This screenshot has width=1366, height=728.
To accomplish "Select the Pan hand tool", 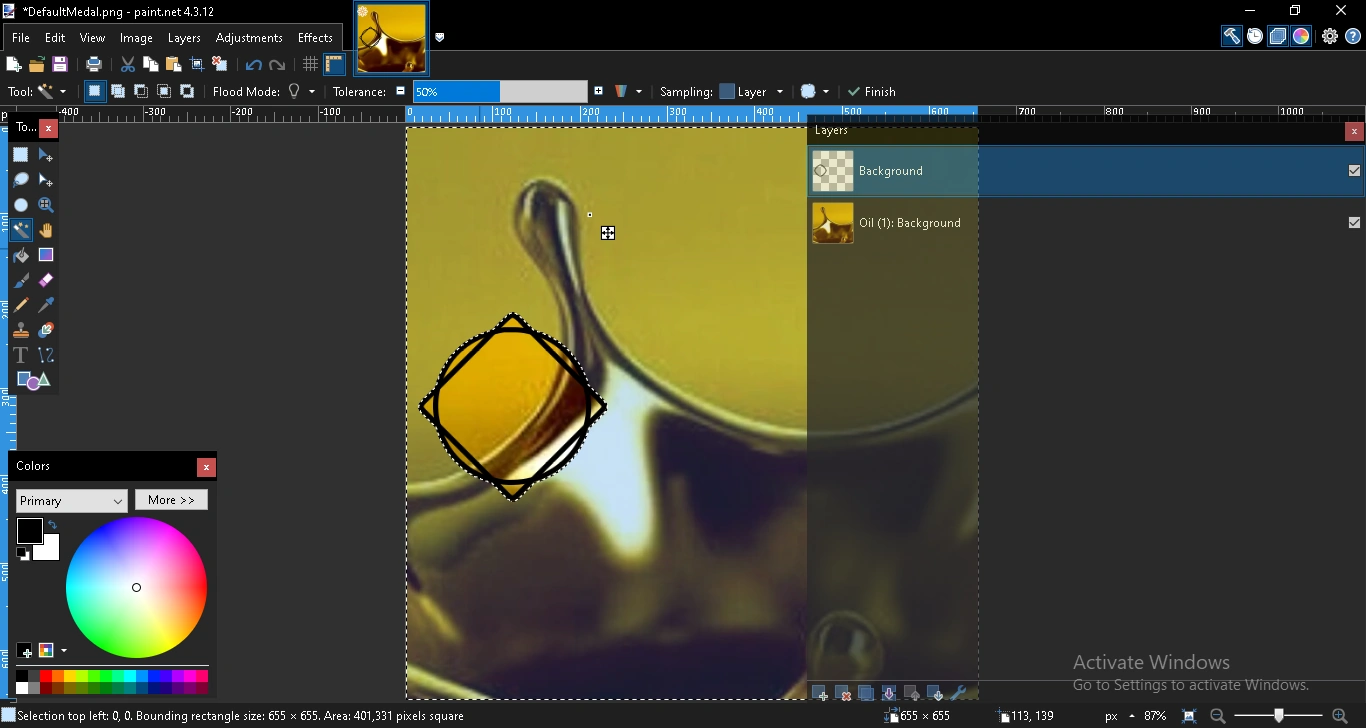I will click(46, 231).
